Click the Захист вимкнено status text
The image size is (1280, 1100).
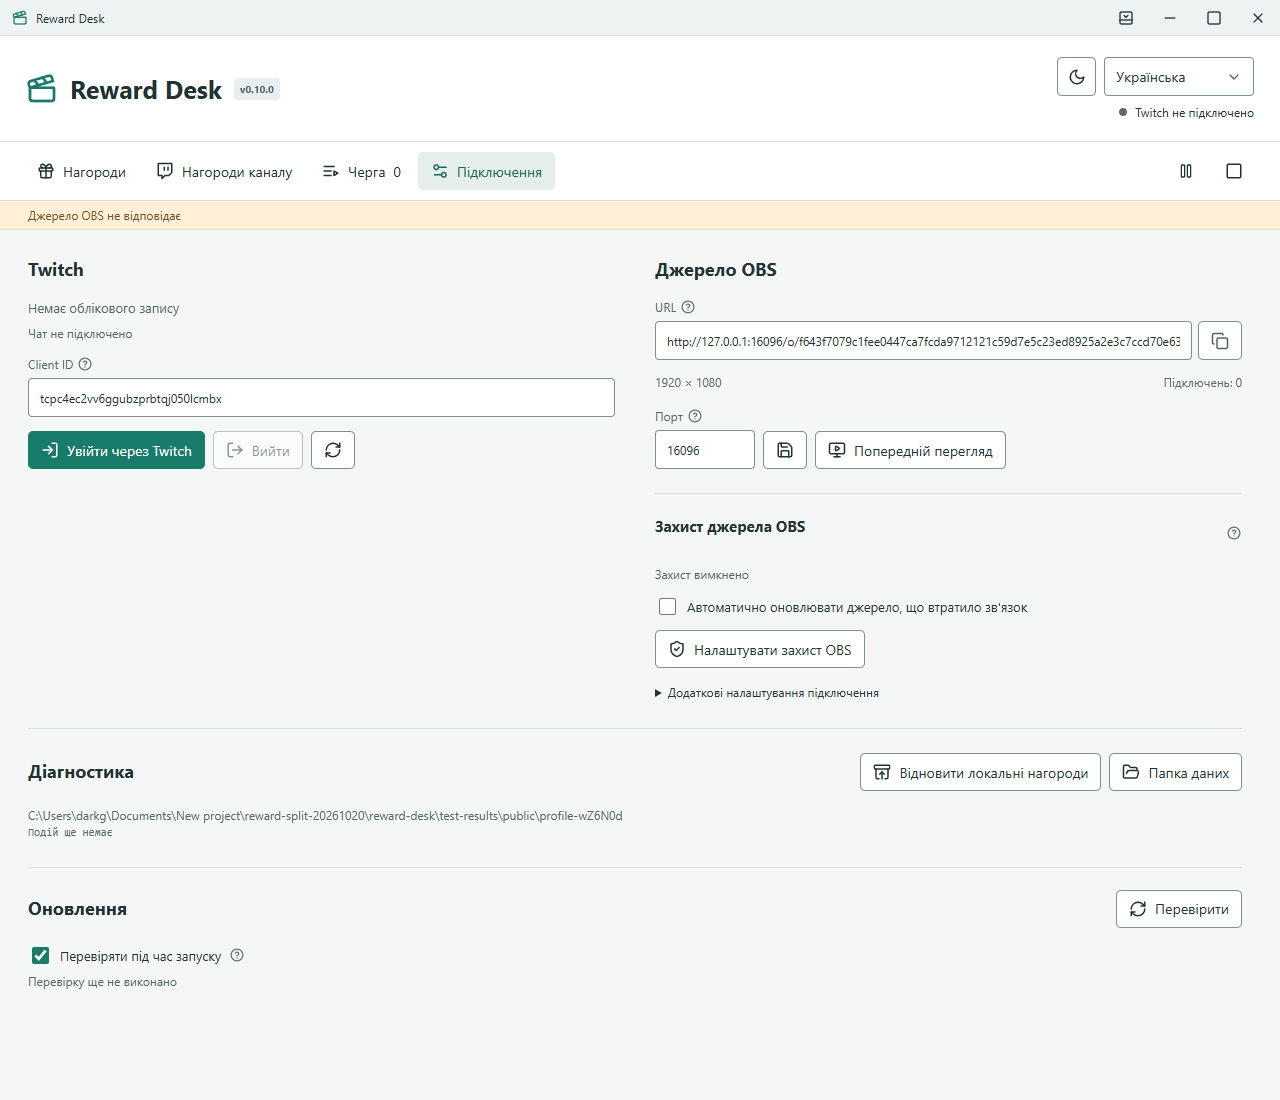click(x=702, y=575)
